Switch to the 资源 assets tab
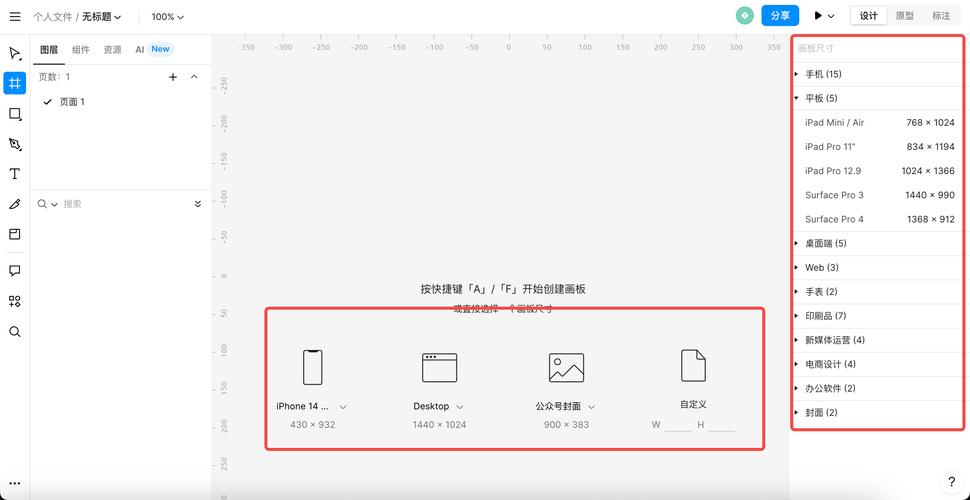This screenshot has height=500, width=970. 113,50
